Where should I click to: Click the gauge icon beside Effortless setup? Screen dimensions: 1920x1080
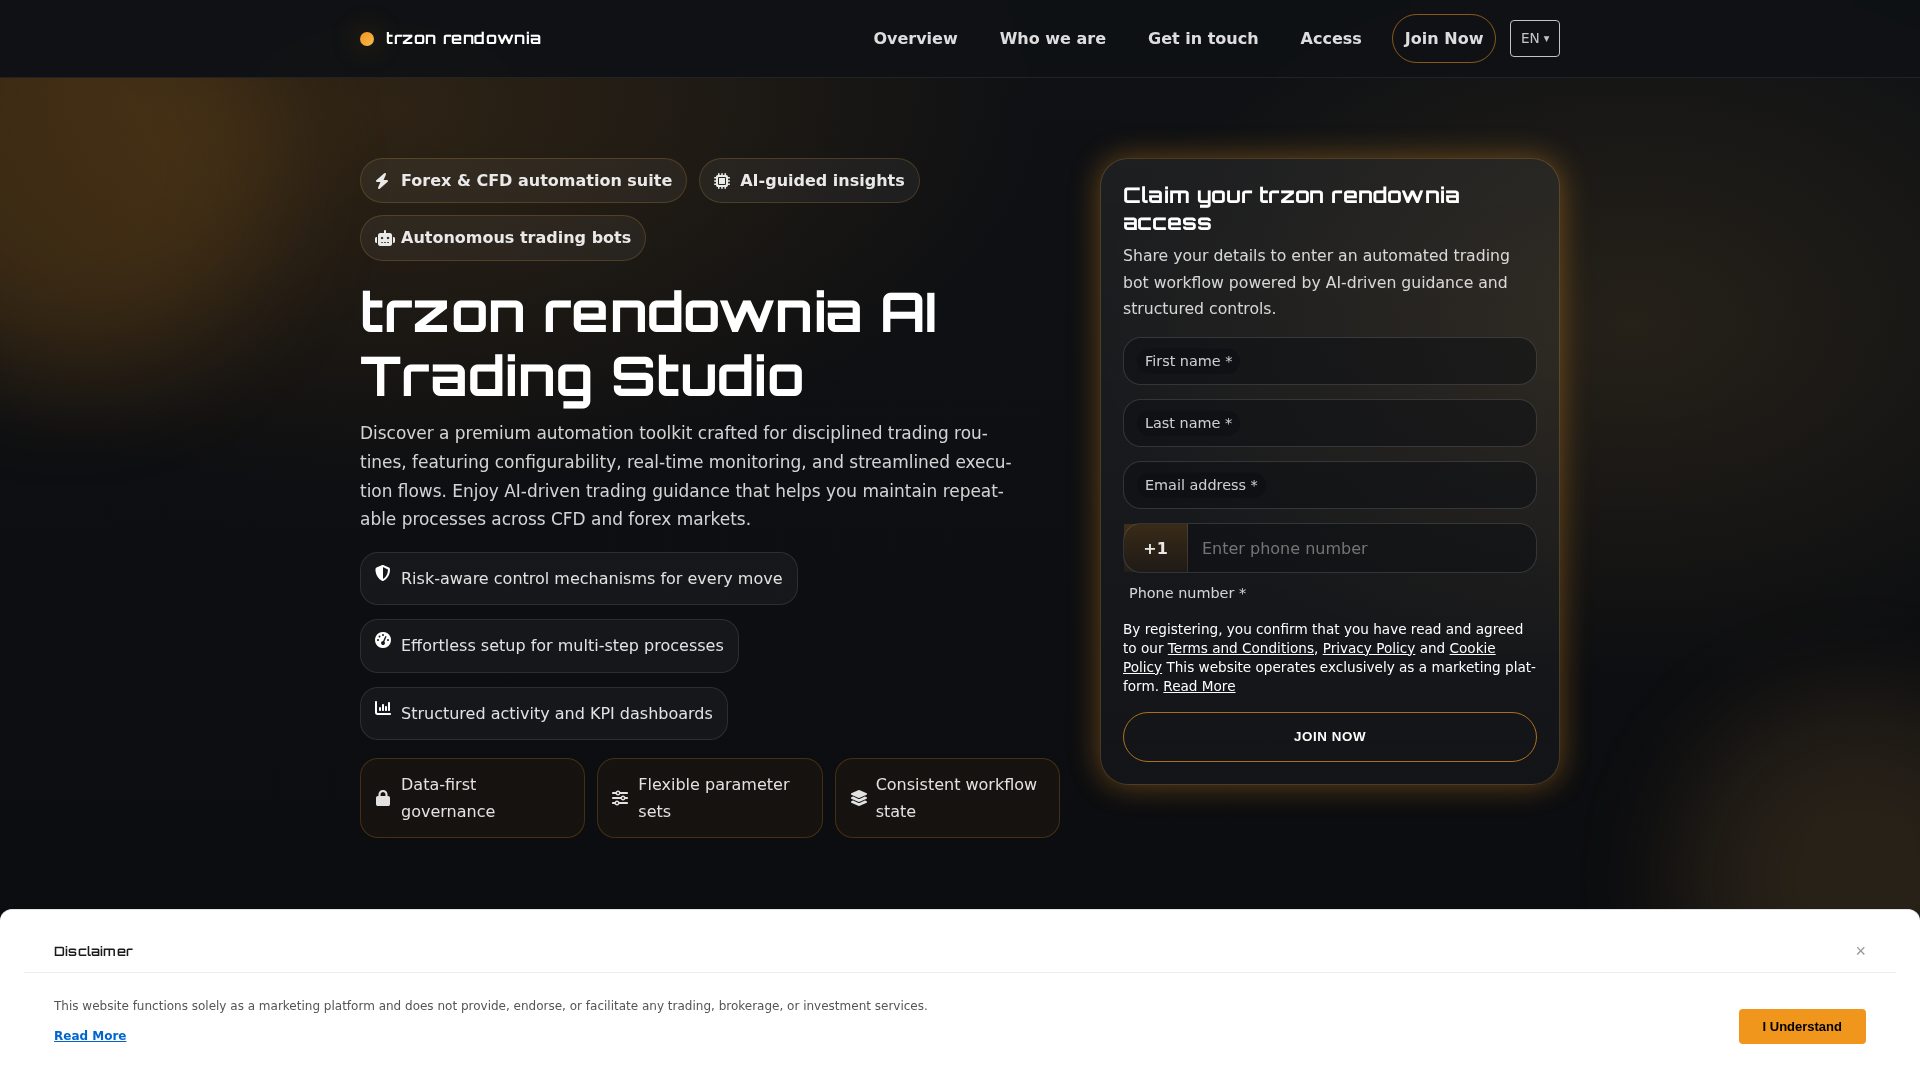pyautogui.click(x=383, y=640)
